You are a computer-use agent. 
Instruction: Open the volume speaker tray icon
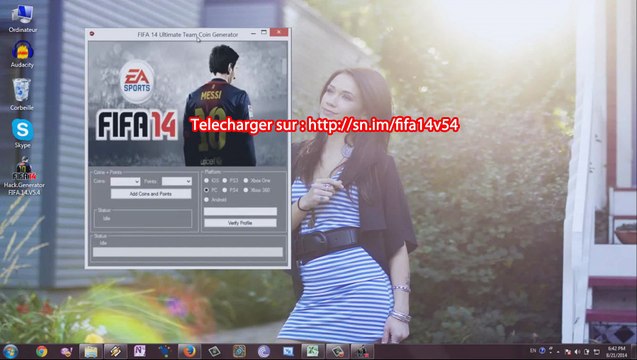(x=577, y=351)
